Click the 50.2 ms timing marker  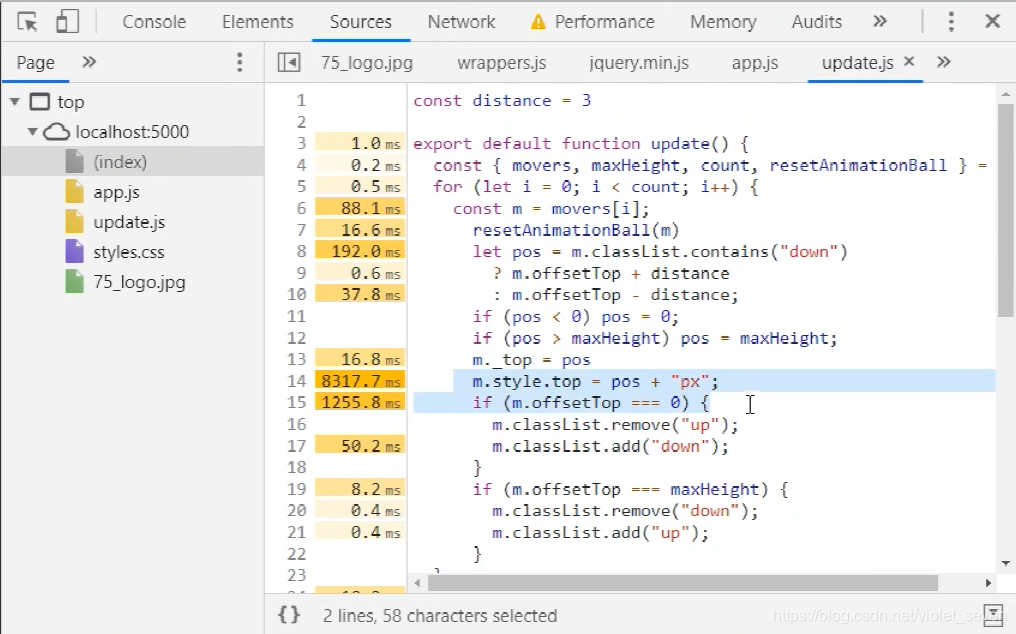tap(360, 446)
